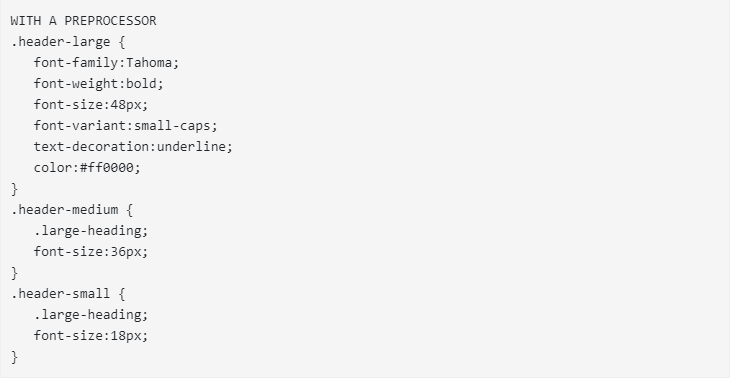732x378 pixels.
Task: Click .large-heading mixin under header-medium
Action: (x=91, y=231)
